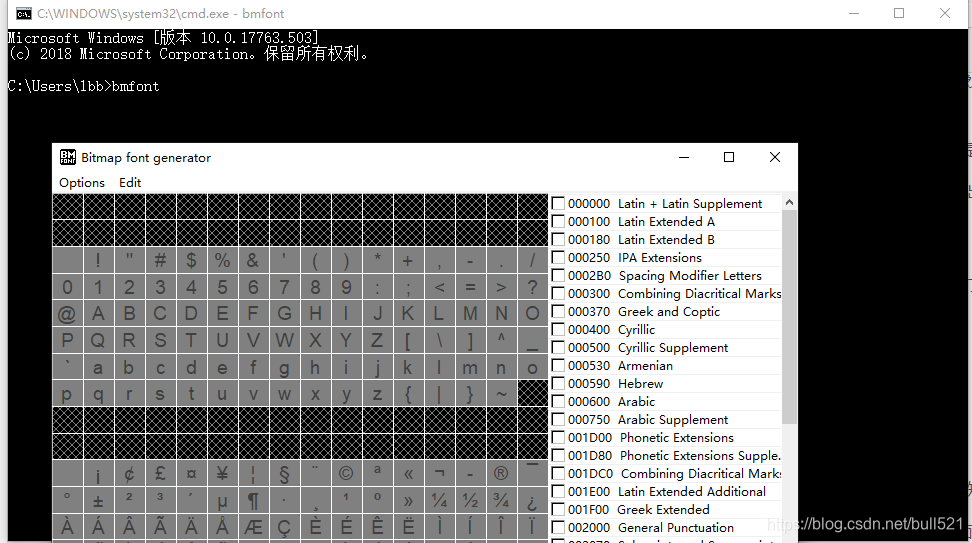Select the digit 0 glyph cell
Screen dimensions: 972x543
pyautogui.click(x=68, y=287)
